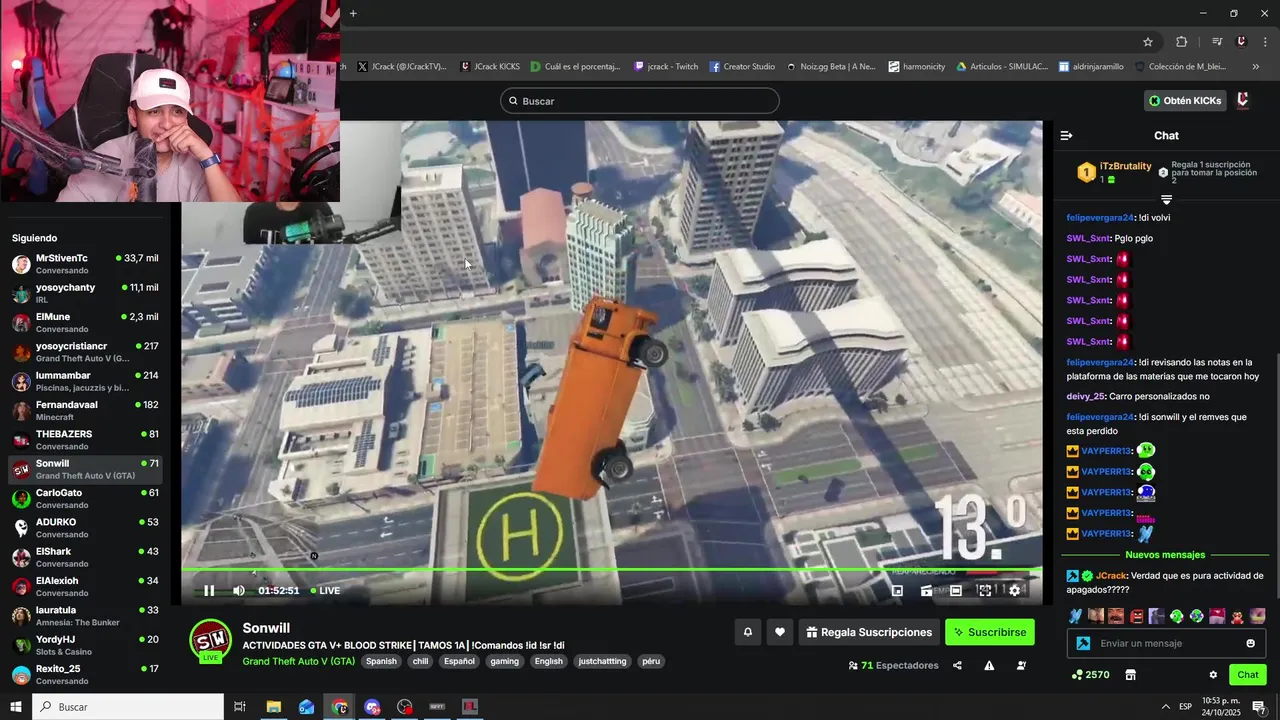Open the harmonicity bookmark

pyautogui.click(x=916, y=67)
